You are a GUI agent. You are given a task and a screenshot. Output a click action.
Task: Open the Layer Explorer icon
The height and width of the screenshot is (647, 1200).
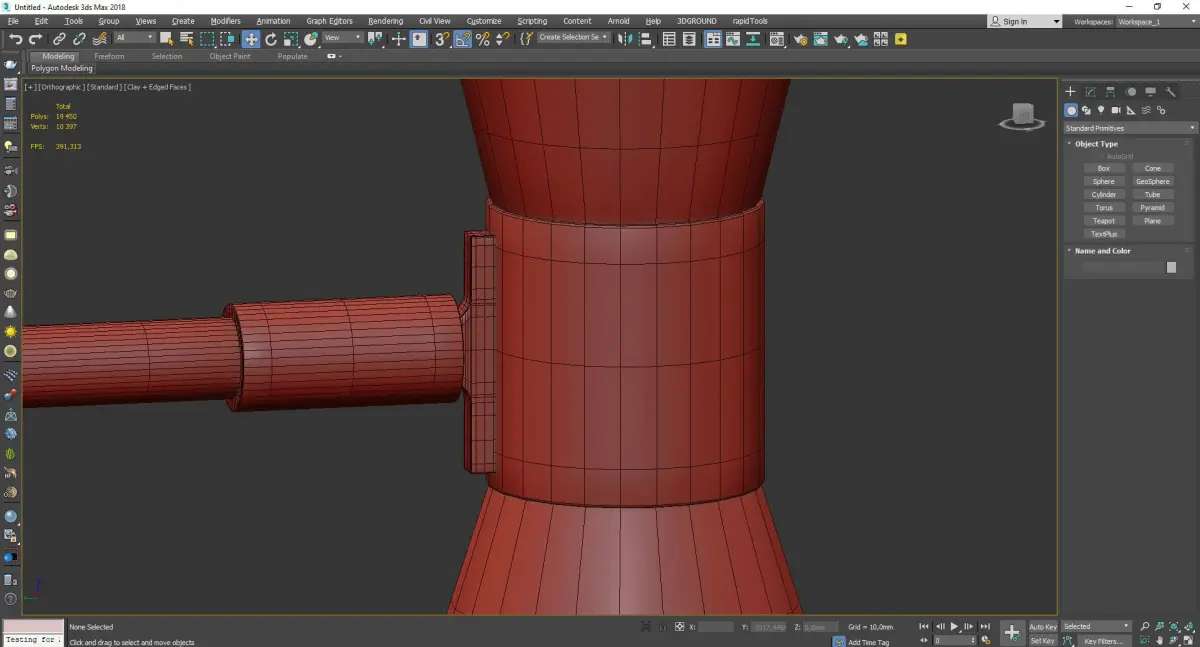coord(691,39)
